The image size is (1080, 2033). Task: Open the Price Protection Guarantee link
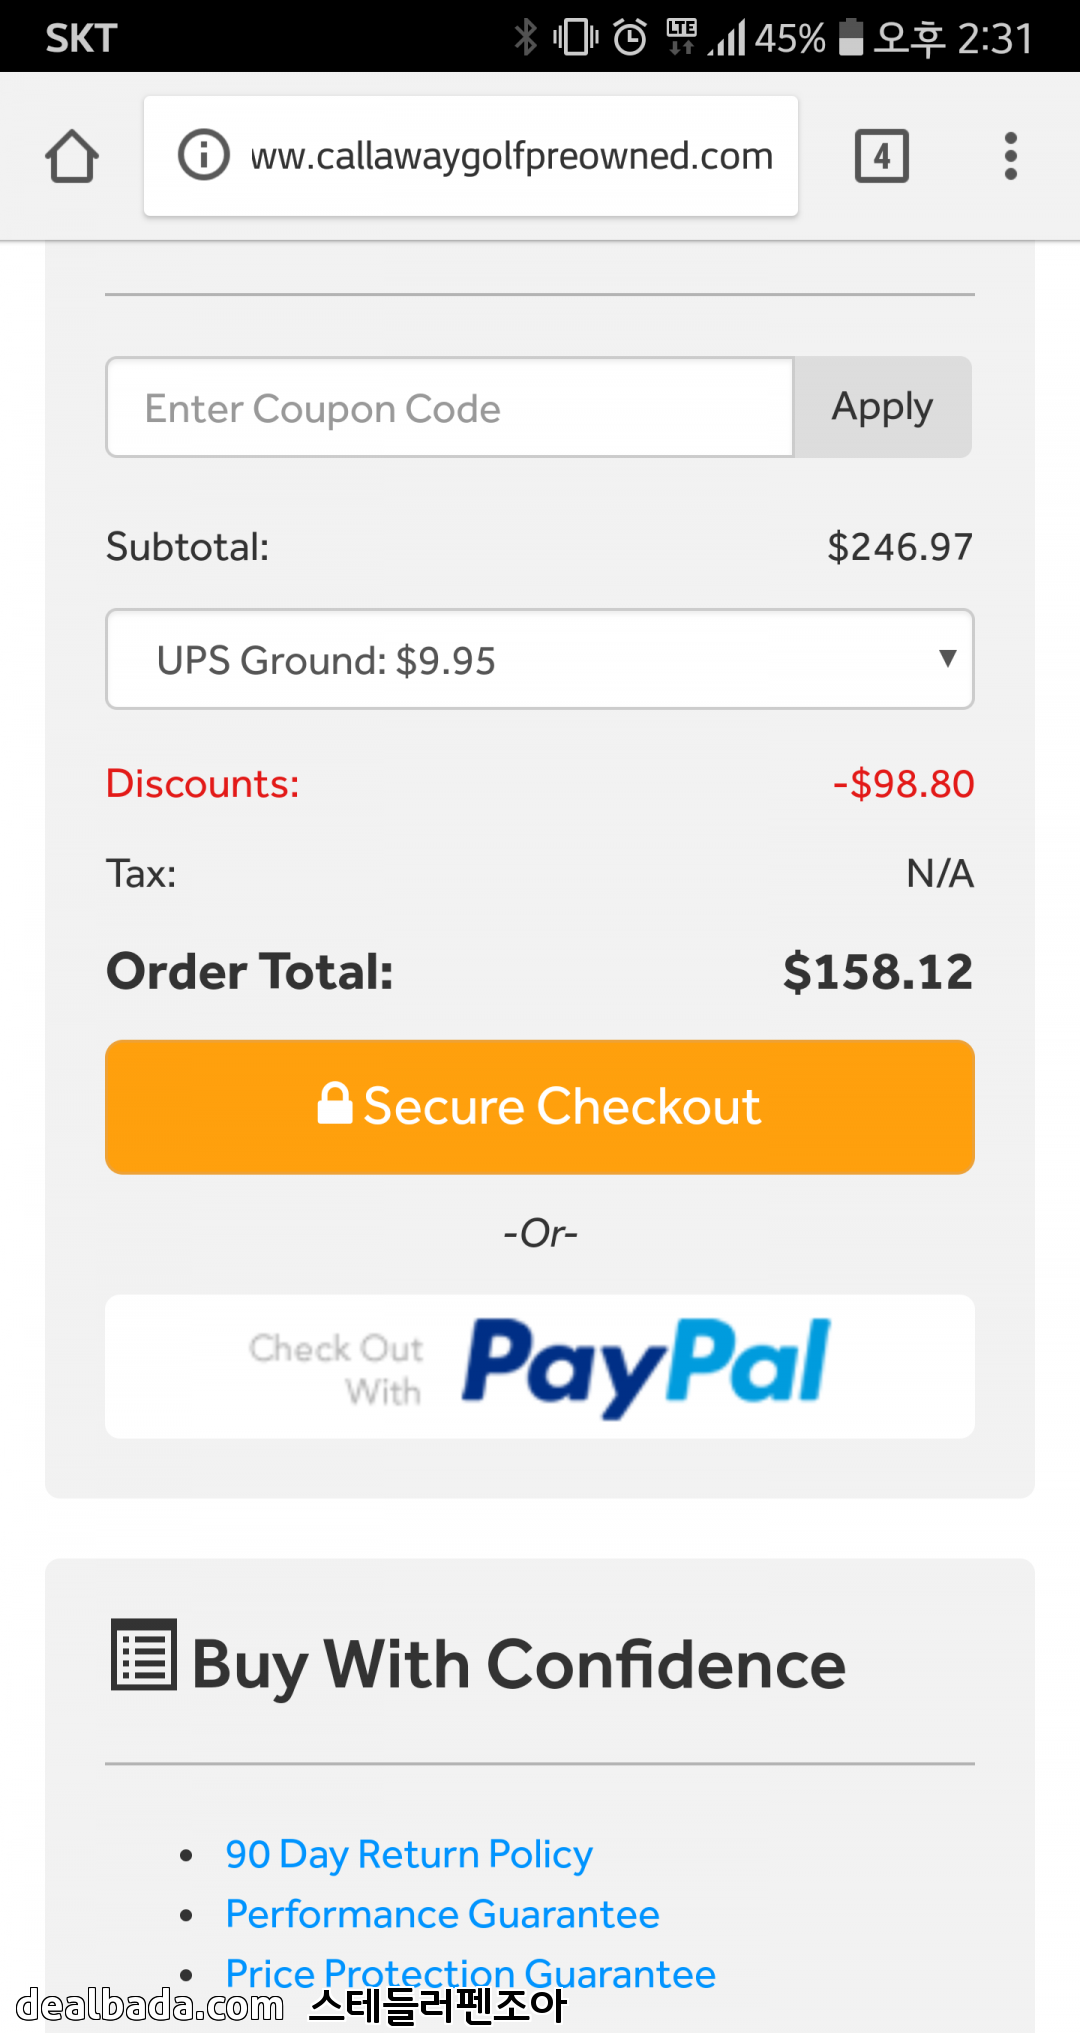(470, 1973)
